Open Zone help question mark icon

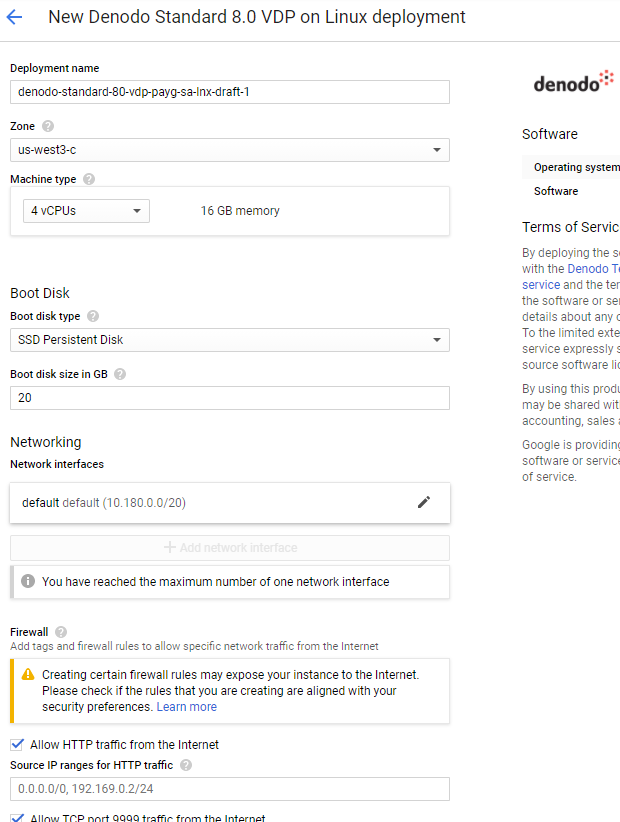[48, 126]
